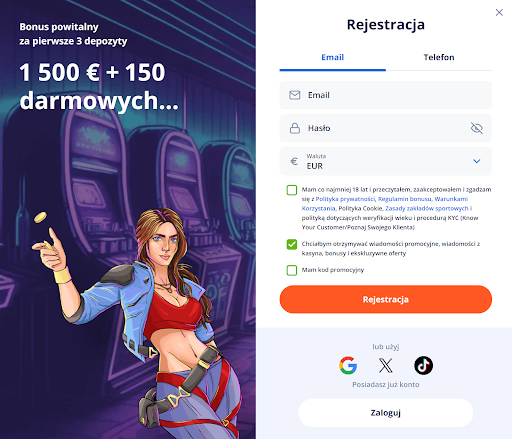The width and height of the screenshot is (512, 439).
Task: Sign up with the TikTok icon
Action: coord(423,365)
